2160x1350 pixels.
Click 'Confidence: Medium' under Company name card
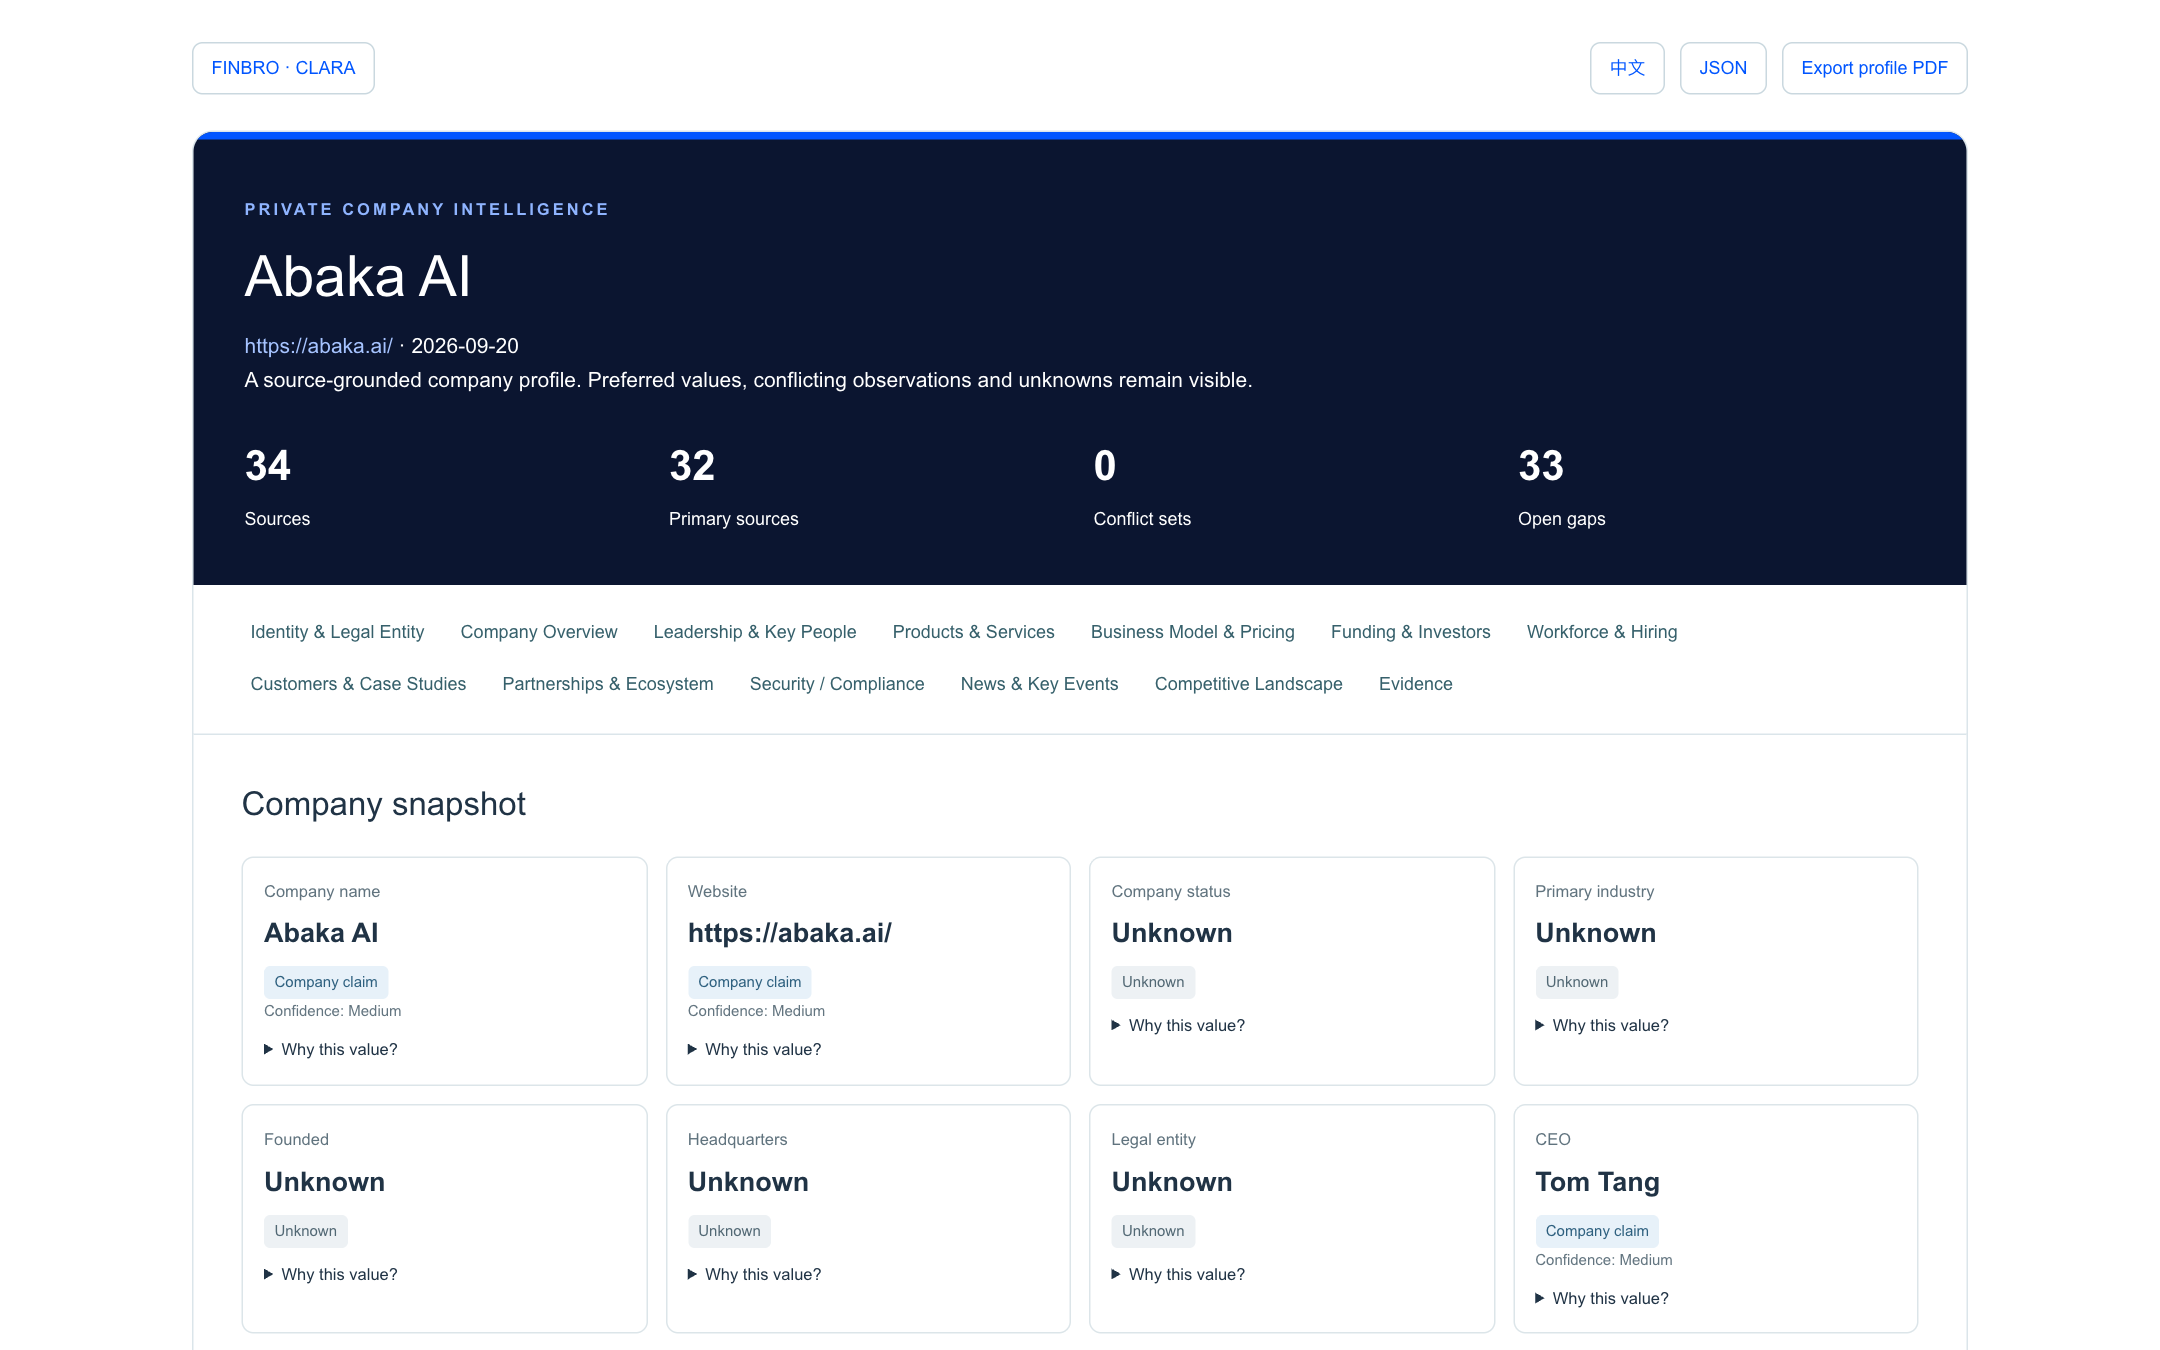coord(332,1011)
